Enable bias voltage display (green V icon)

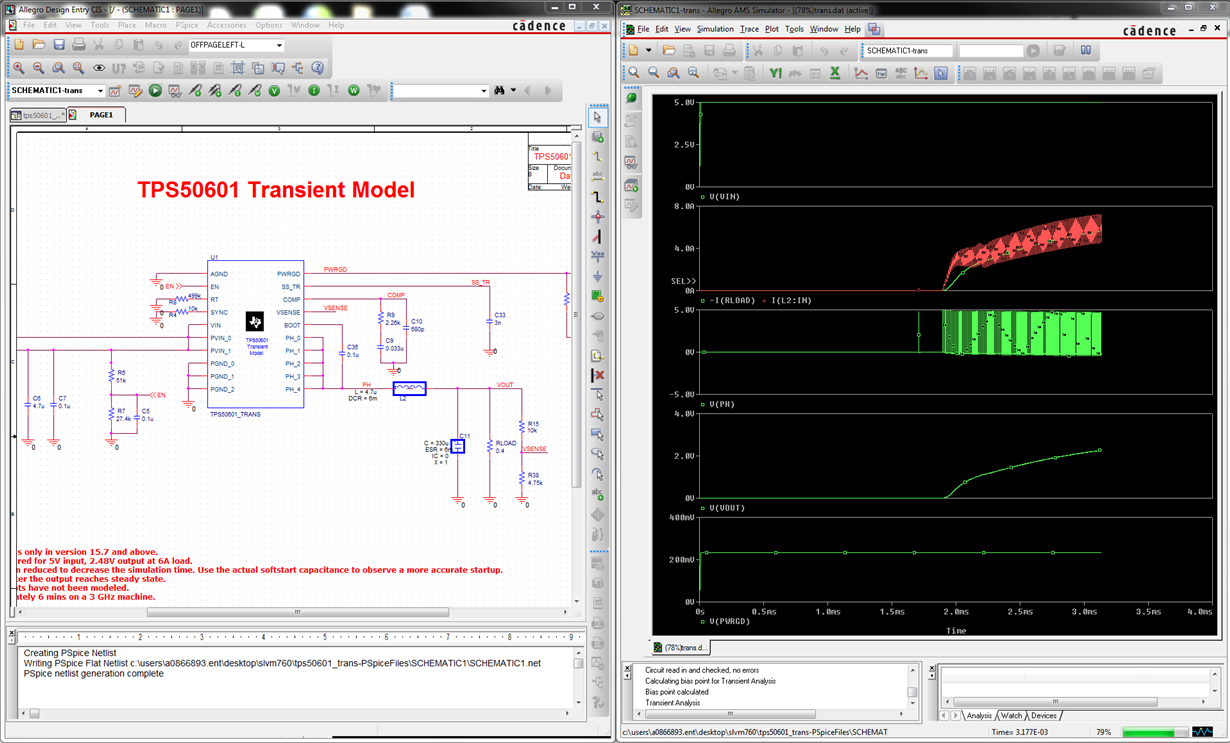tap(274, 91)
